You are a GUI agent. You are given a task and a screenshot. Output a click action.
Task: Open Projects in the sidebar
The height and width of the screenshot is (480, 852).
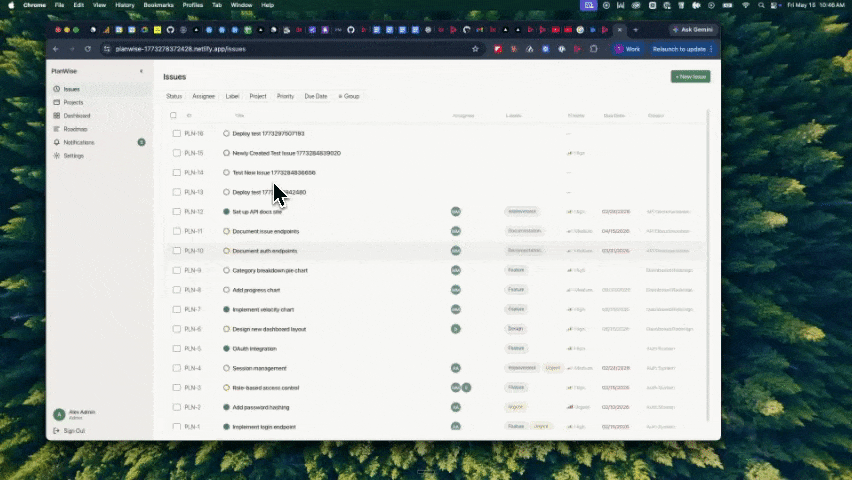(98, 102)
